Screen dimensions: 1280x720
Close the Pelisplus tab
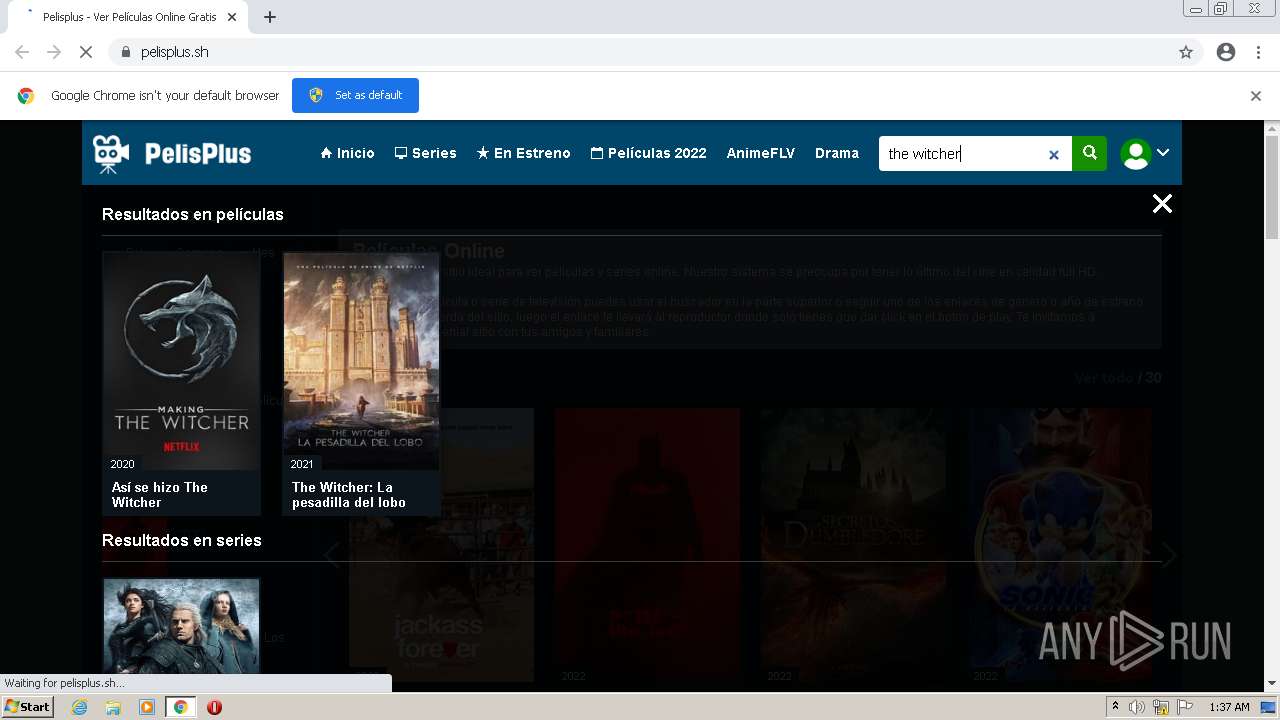[x=233, y=17]
